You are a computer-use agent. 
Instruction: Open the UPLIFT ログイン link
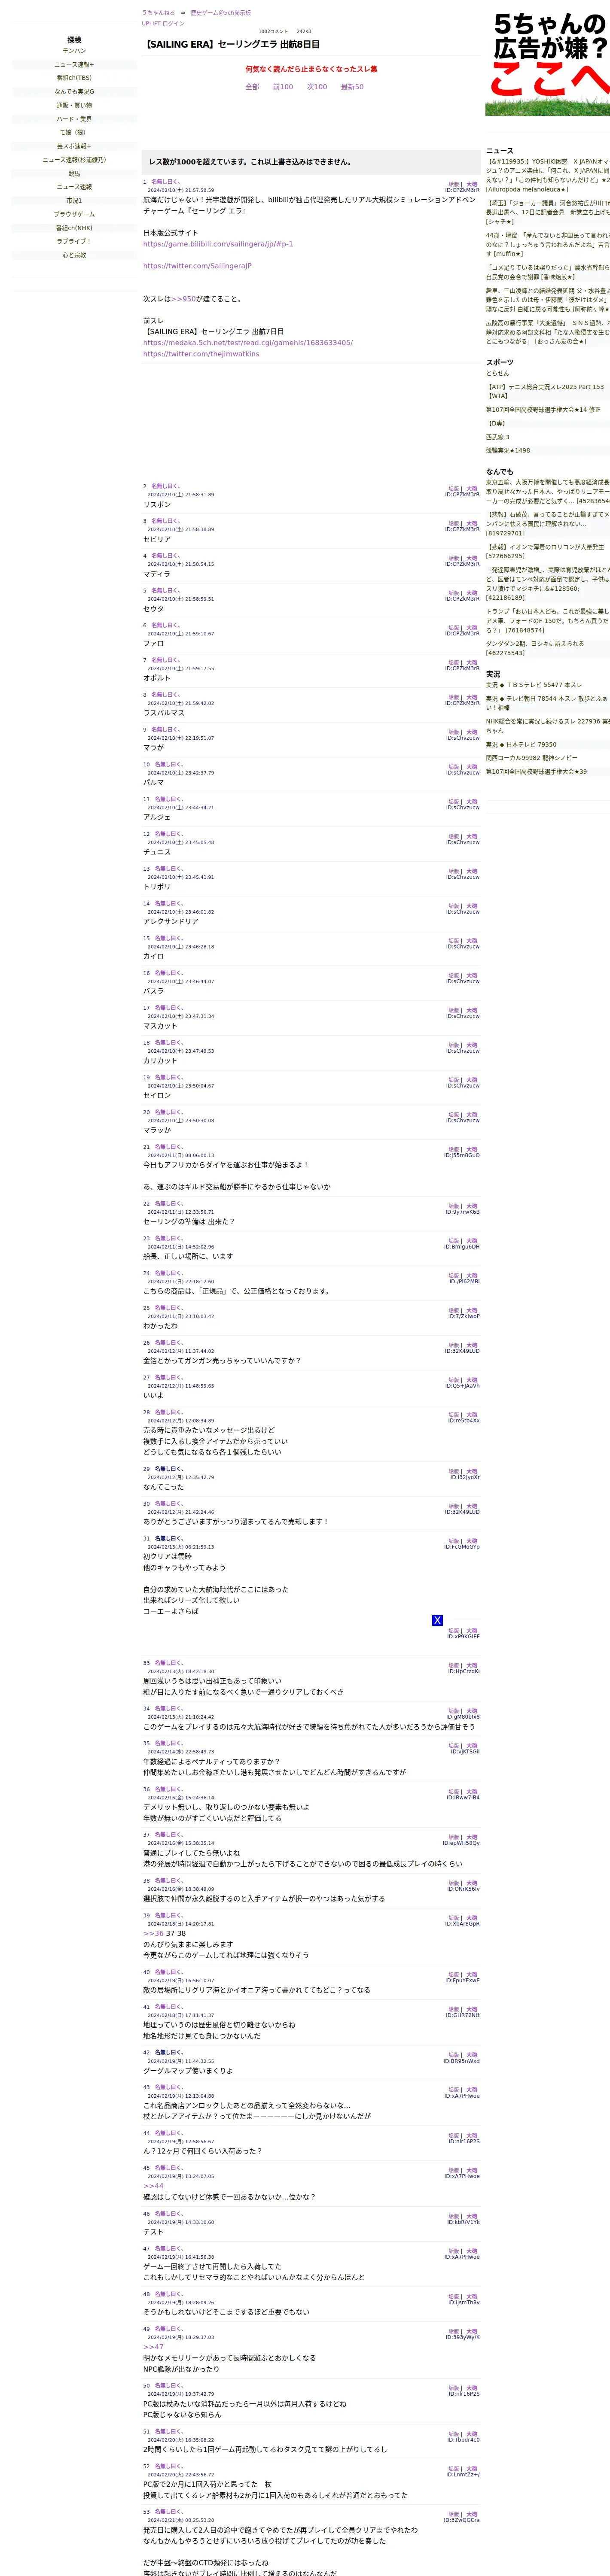(x=163, y=23)
